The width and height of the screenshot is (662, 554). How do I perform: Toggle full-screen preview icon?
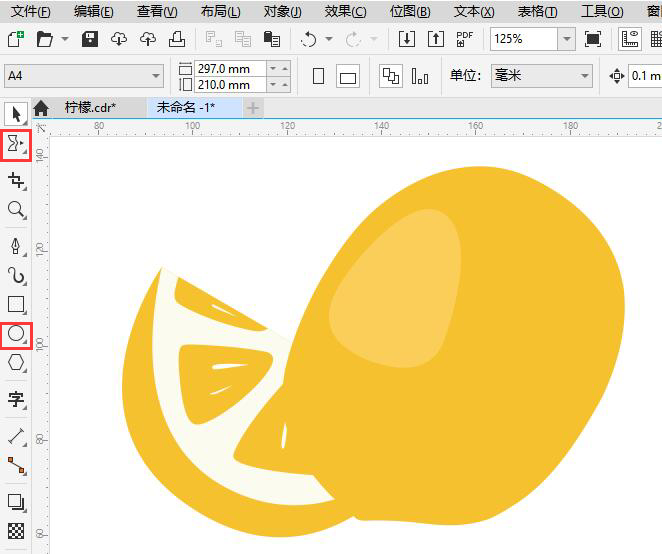(593, 39)
